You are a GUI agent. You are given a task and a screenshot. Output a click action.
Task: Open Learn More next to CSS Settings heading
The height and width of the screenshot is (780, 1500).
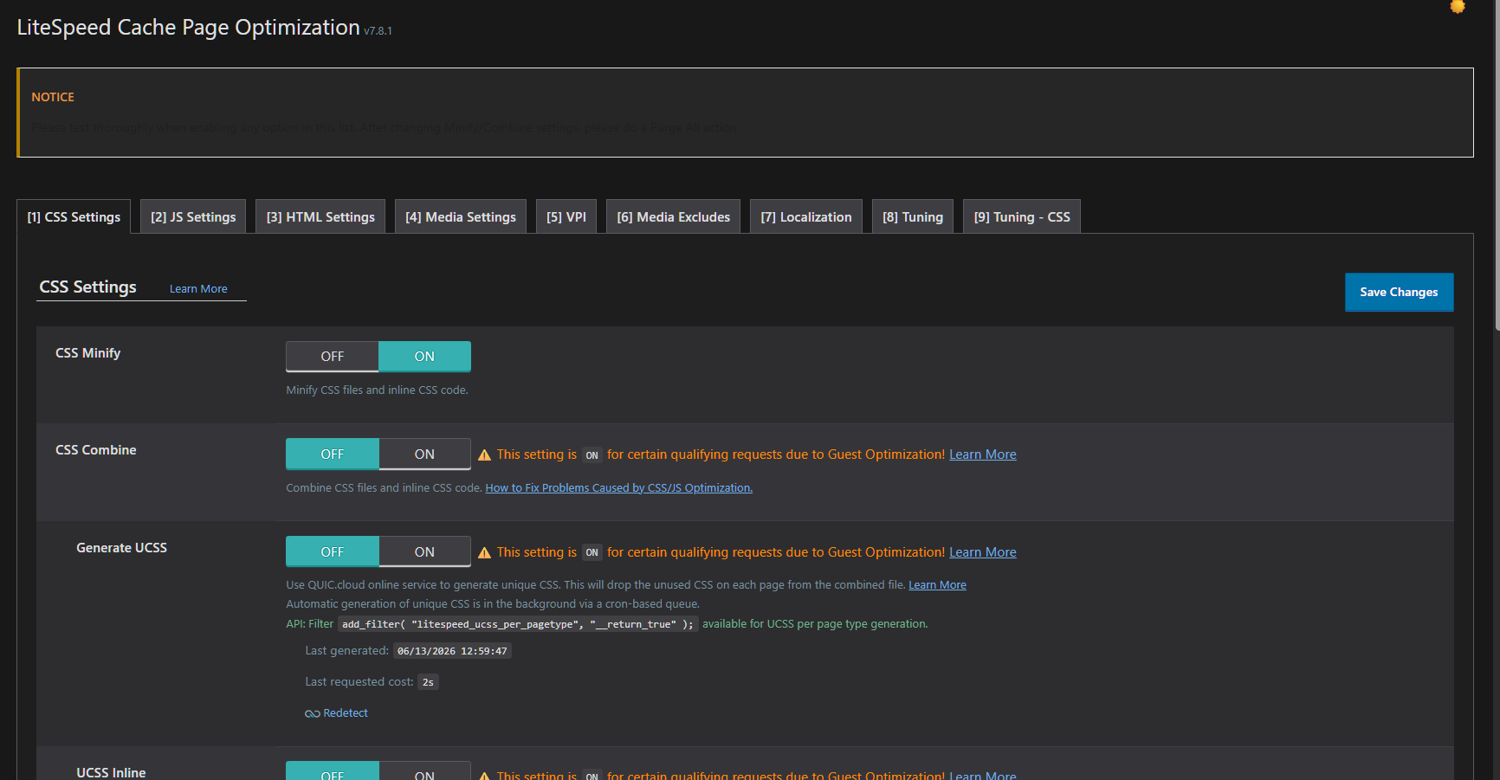198,289
